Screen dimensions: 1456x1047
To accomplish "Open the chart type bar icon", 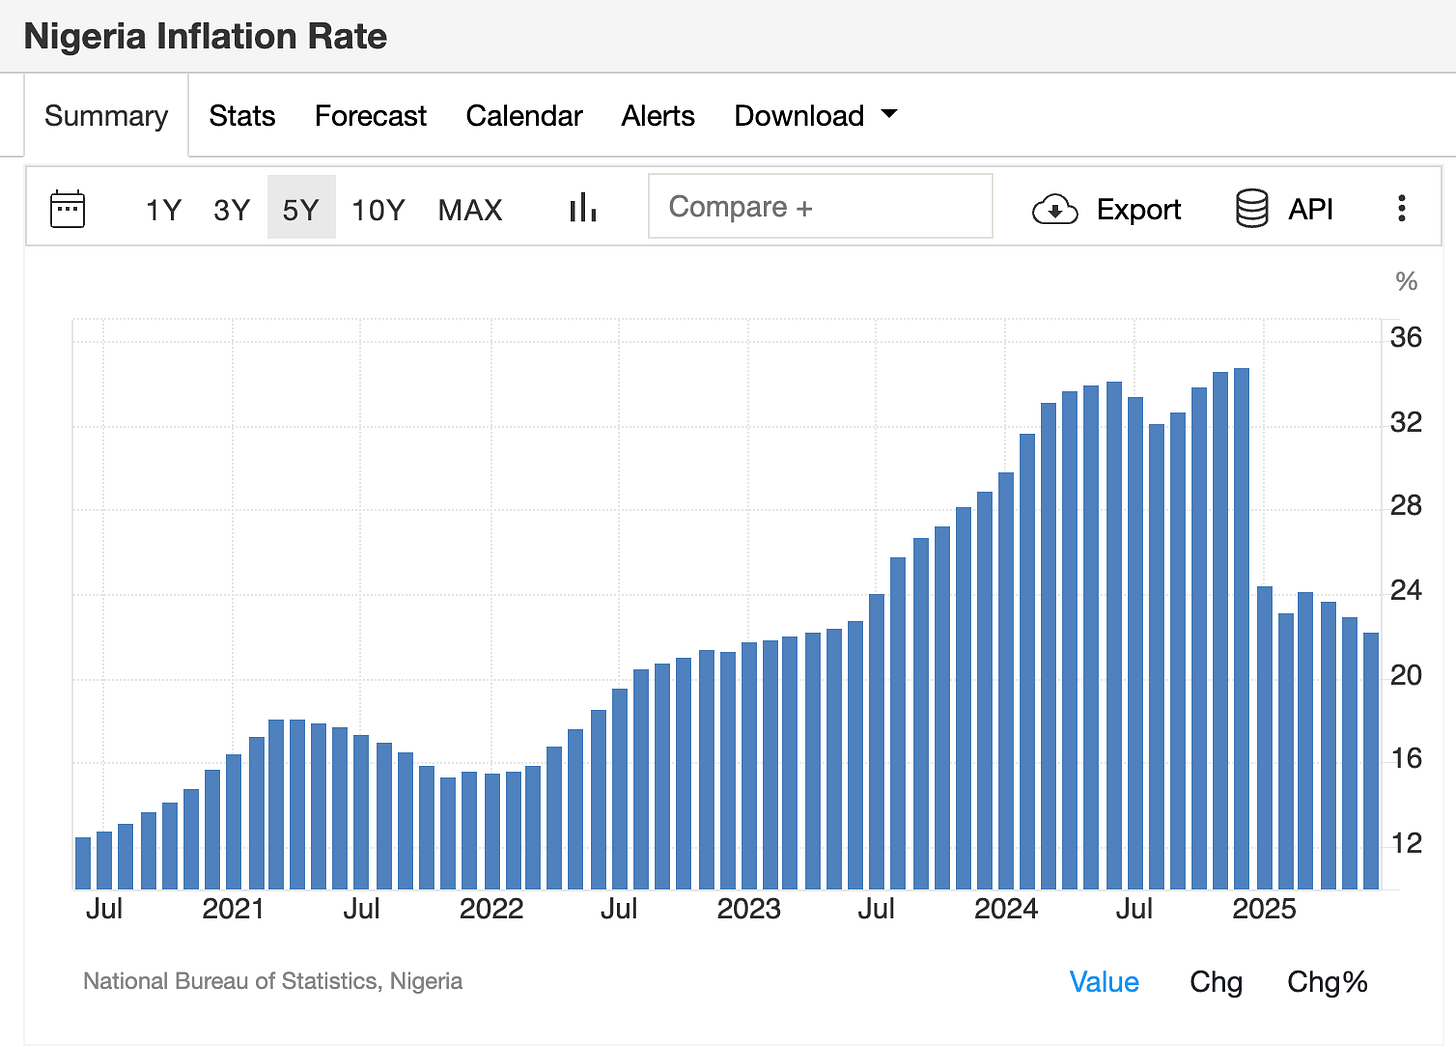I will coord(583,208).
